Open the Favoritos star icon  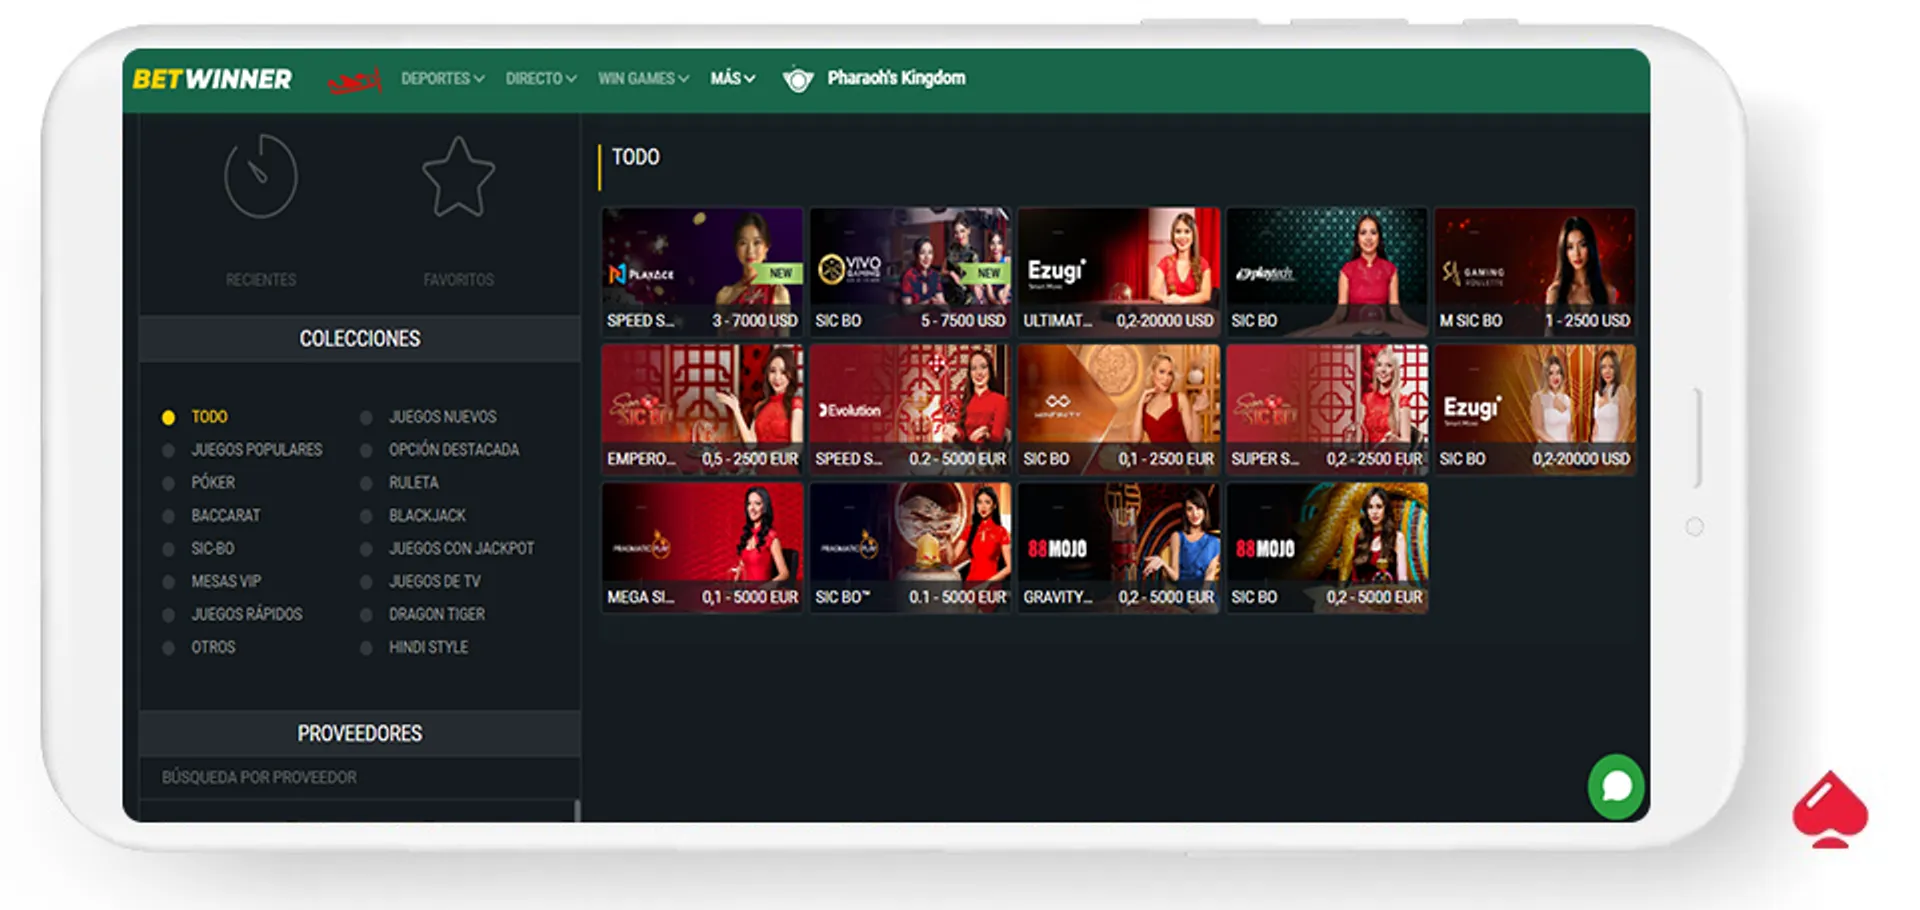pyautogui.click(x=458, y=177)
